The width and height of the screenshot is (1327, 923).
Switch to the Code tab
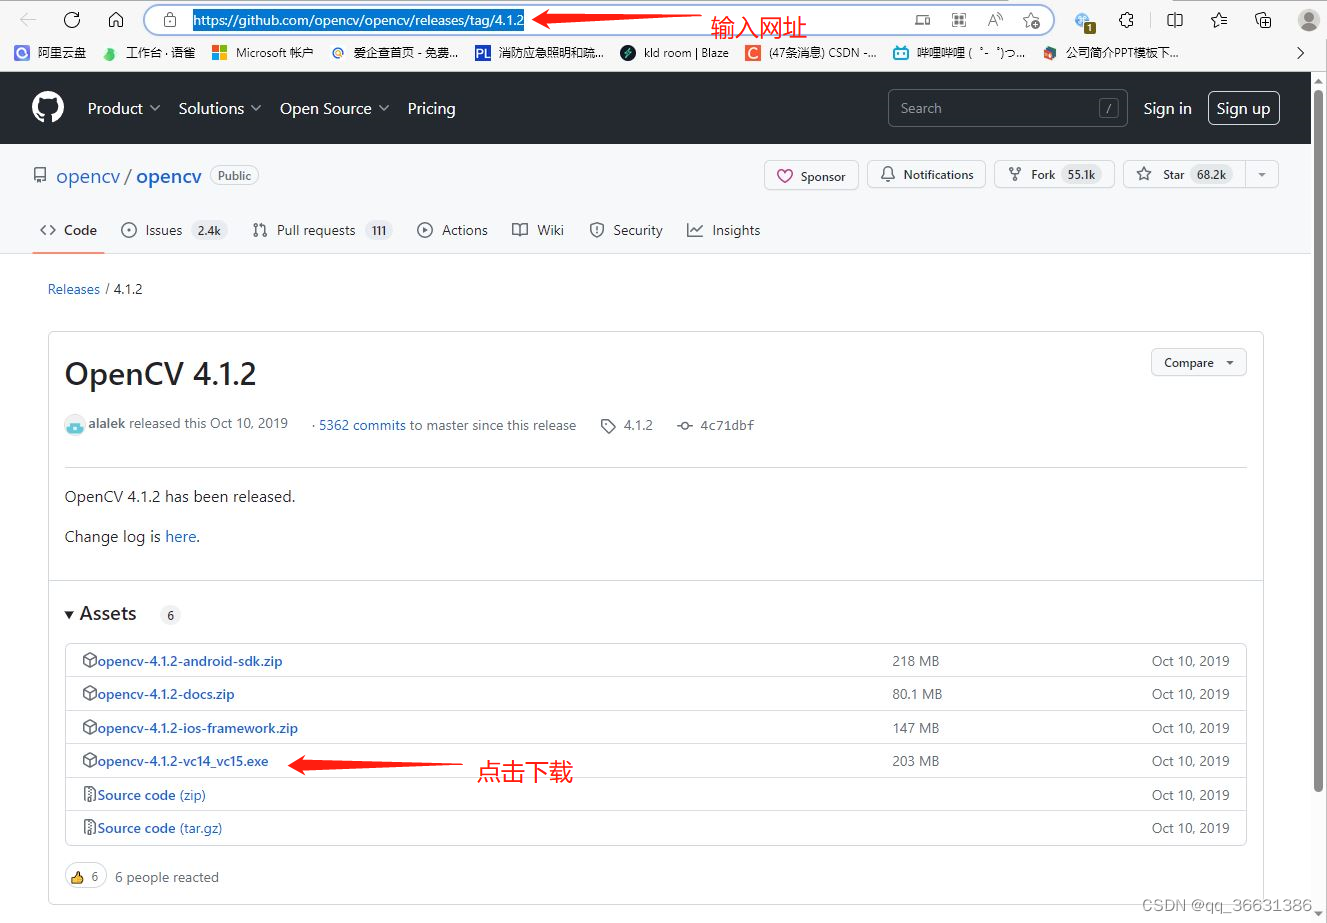(x=68, y=230)
